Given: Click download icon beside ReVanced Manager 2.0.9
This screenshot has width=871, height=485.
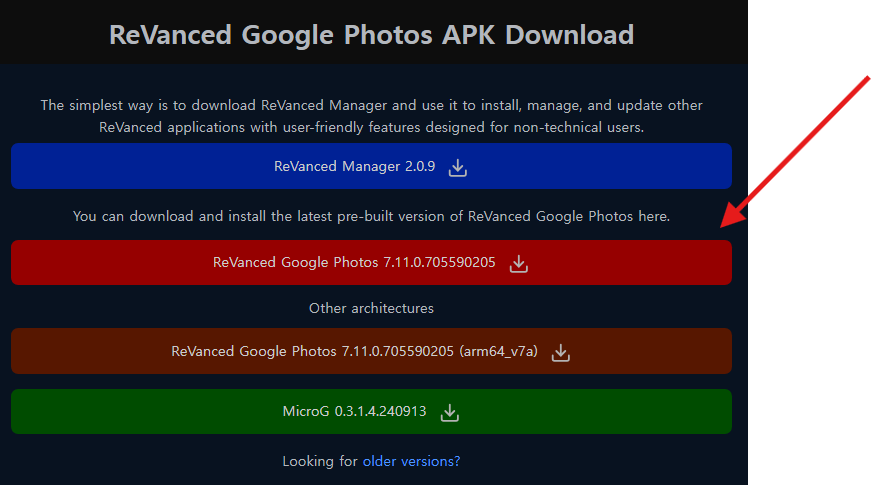Looking at the screenshot, I should (458, 167).
